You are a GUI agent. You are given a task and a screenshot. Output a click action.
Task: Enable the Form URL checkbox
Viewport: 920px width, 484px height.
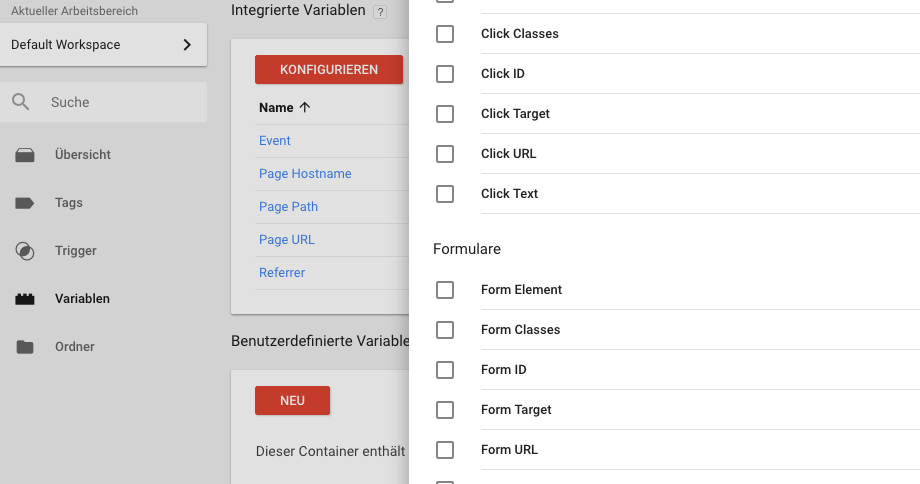[445, 449]
